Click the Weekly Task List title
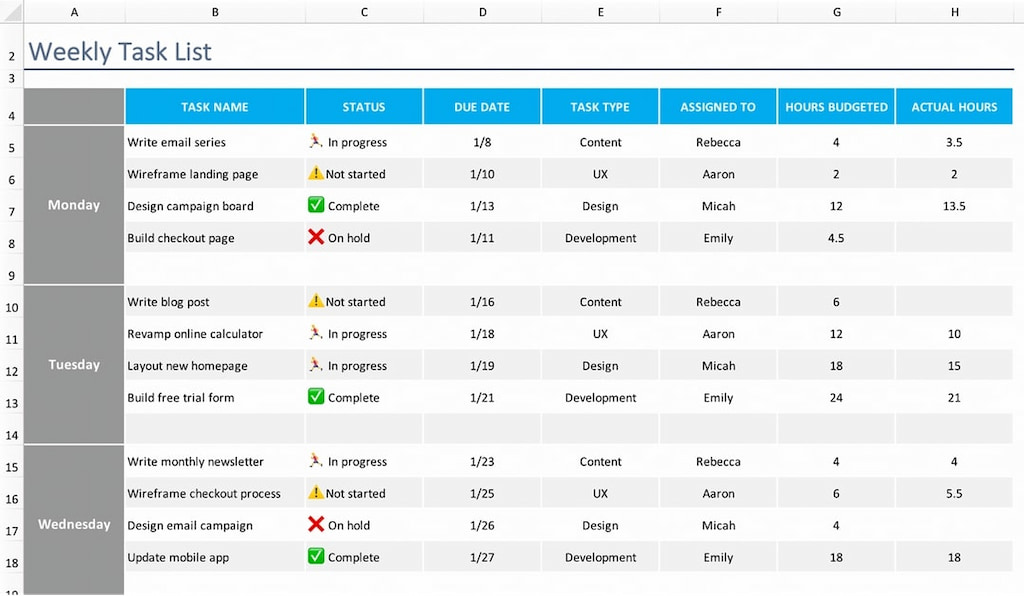 120,51
